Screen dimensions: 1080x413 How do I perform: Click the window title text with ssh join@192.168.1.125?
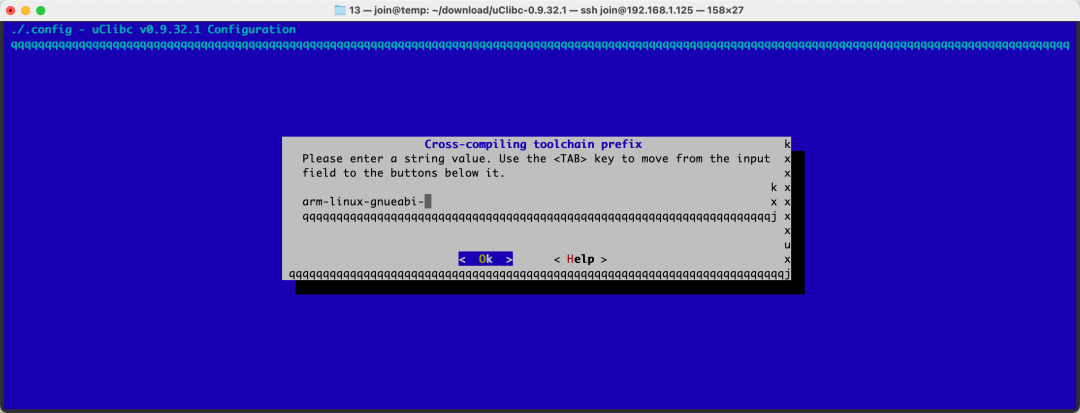pos(547,10)
